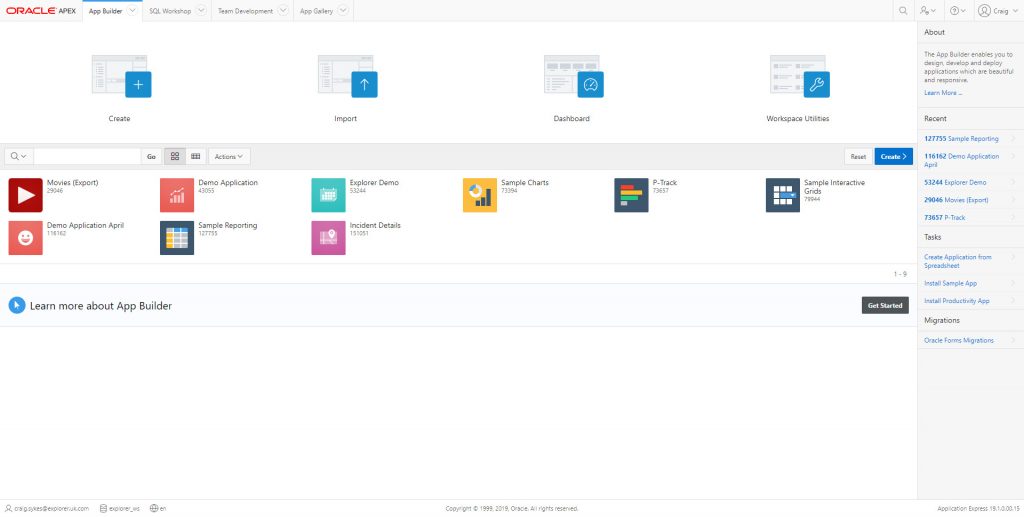Click the user icon in footer
This screenshot has height=517, width=1024.
point(8,509)
